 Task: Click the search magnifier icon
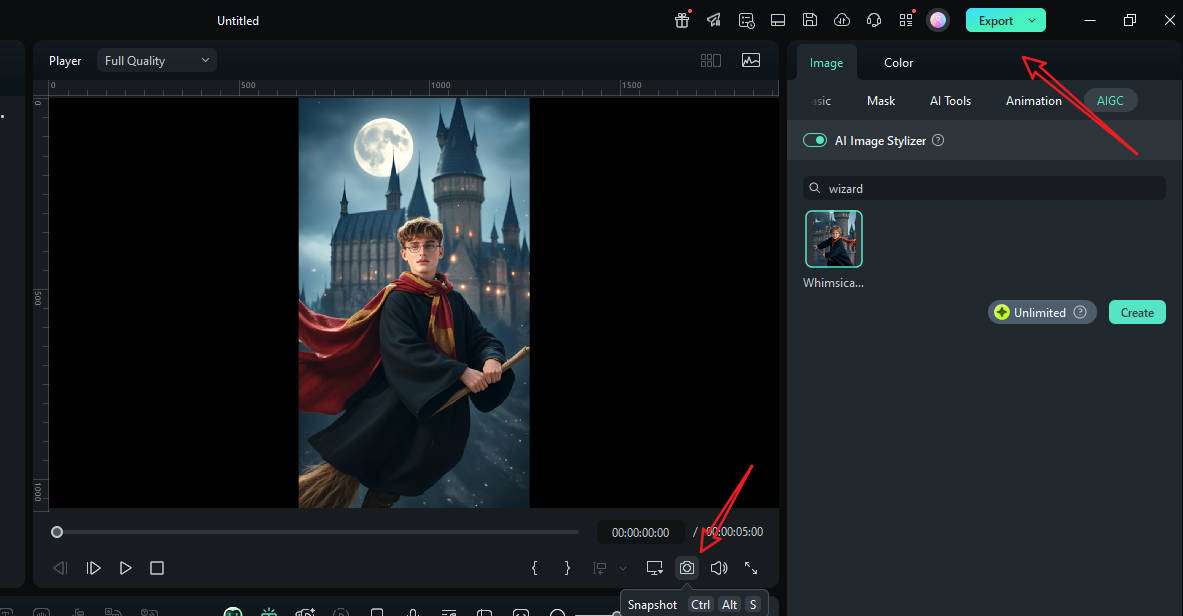point(815,188)
